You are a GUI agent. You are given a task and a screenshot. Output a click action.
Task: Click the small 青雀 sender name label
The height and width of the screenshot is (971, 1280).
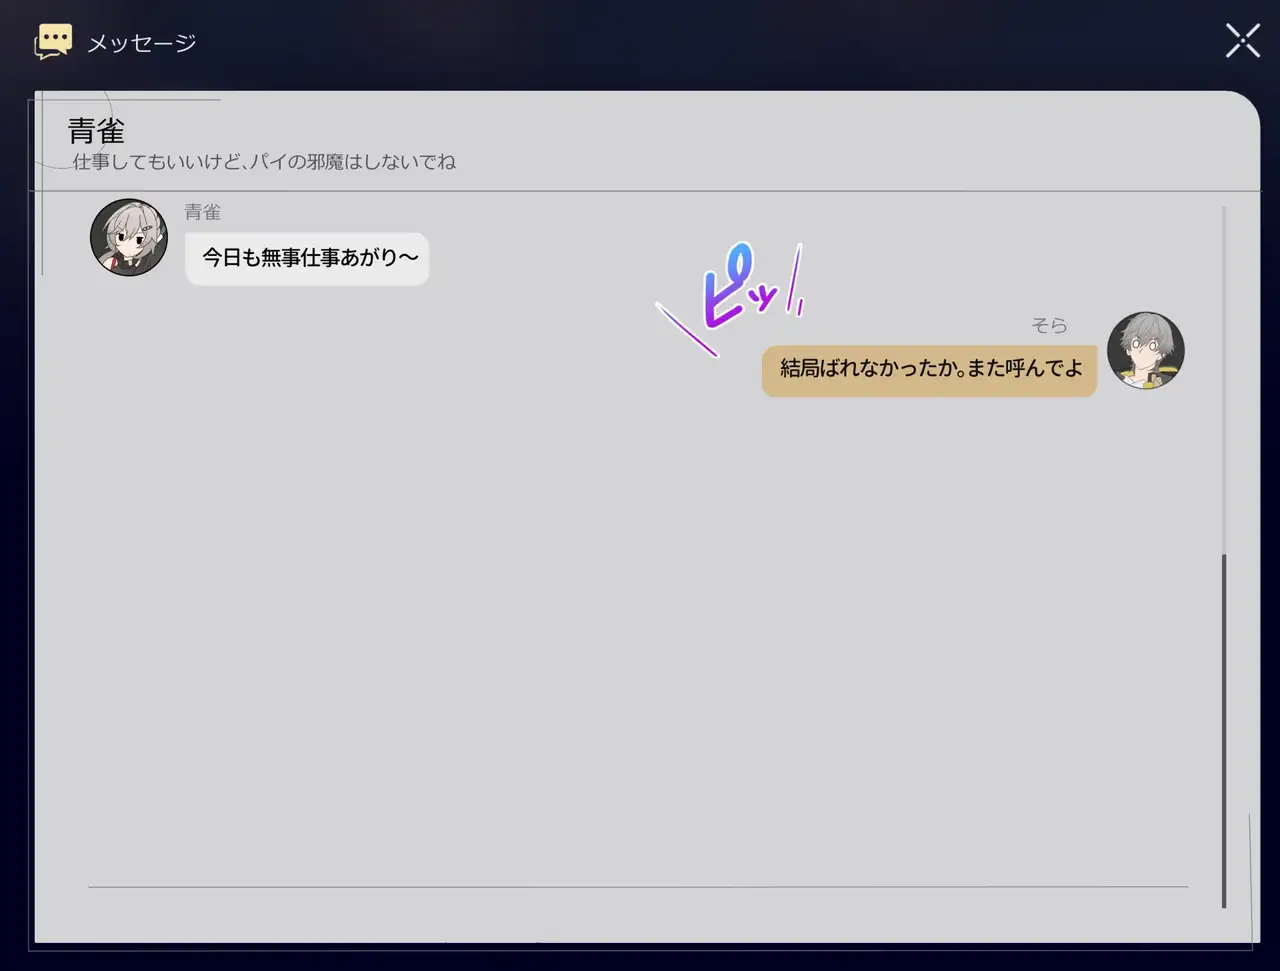tap(202, 212)
